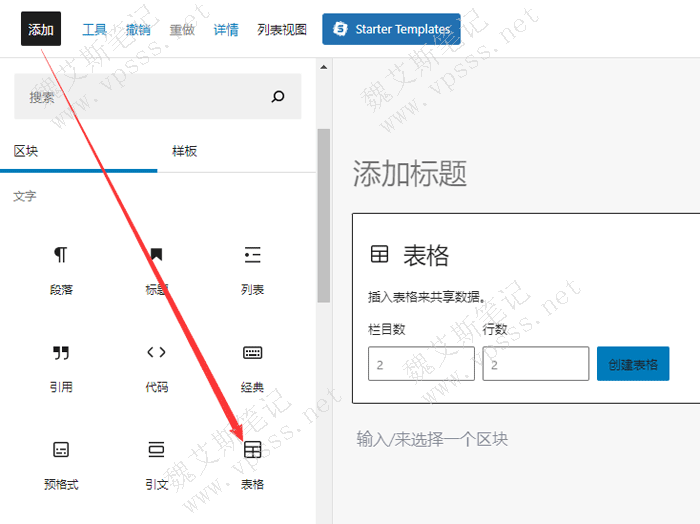Open the 工具 tools menu
700x524 pixels.
pos(94,29)
